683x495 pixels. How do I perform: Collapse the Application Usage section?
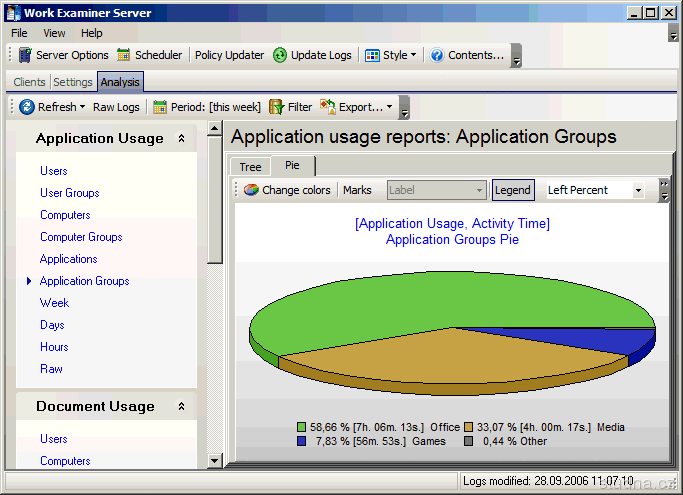(181, 139)
